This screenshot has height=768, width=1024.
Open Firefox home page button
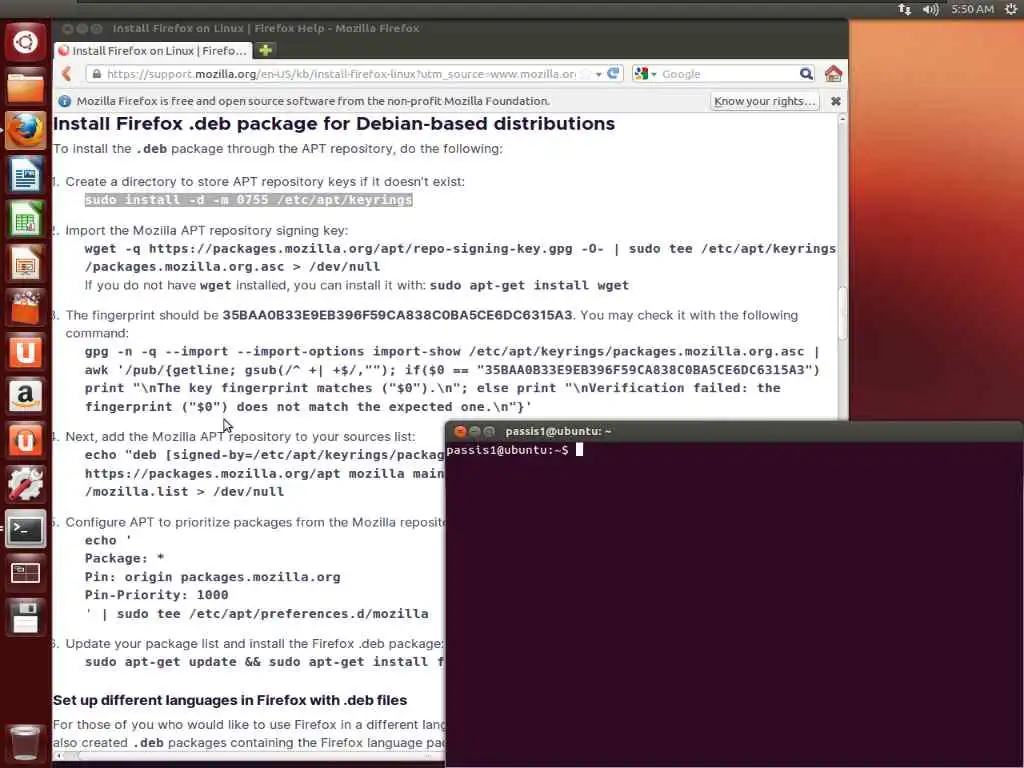[x=833, y=74]
